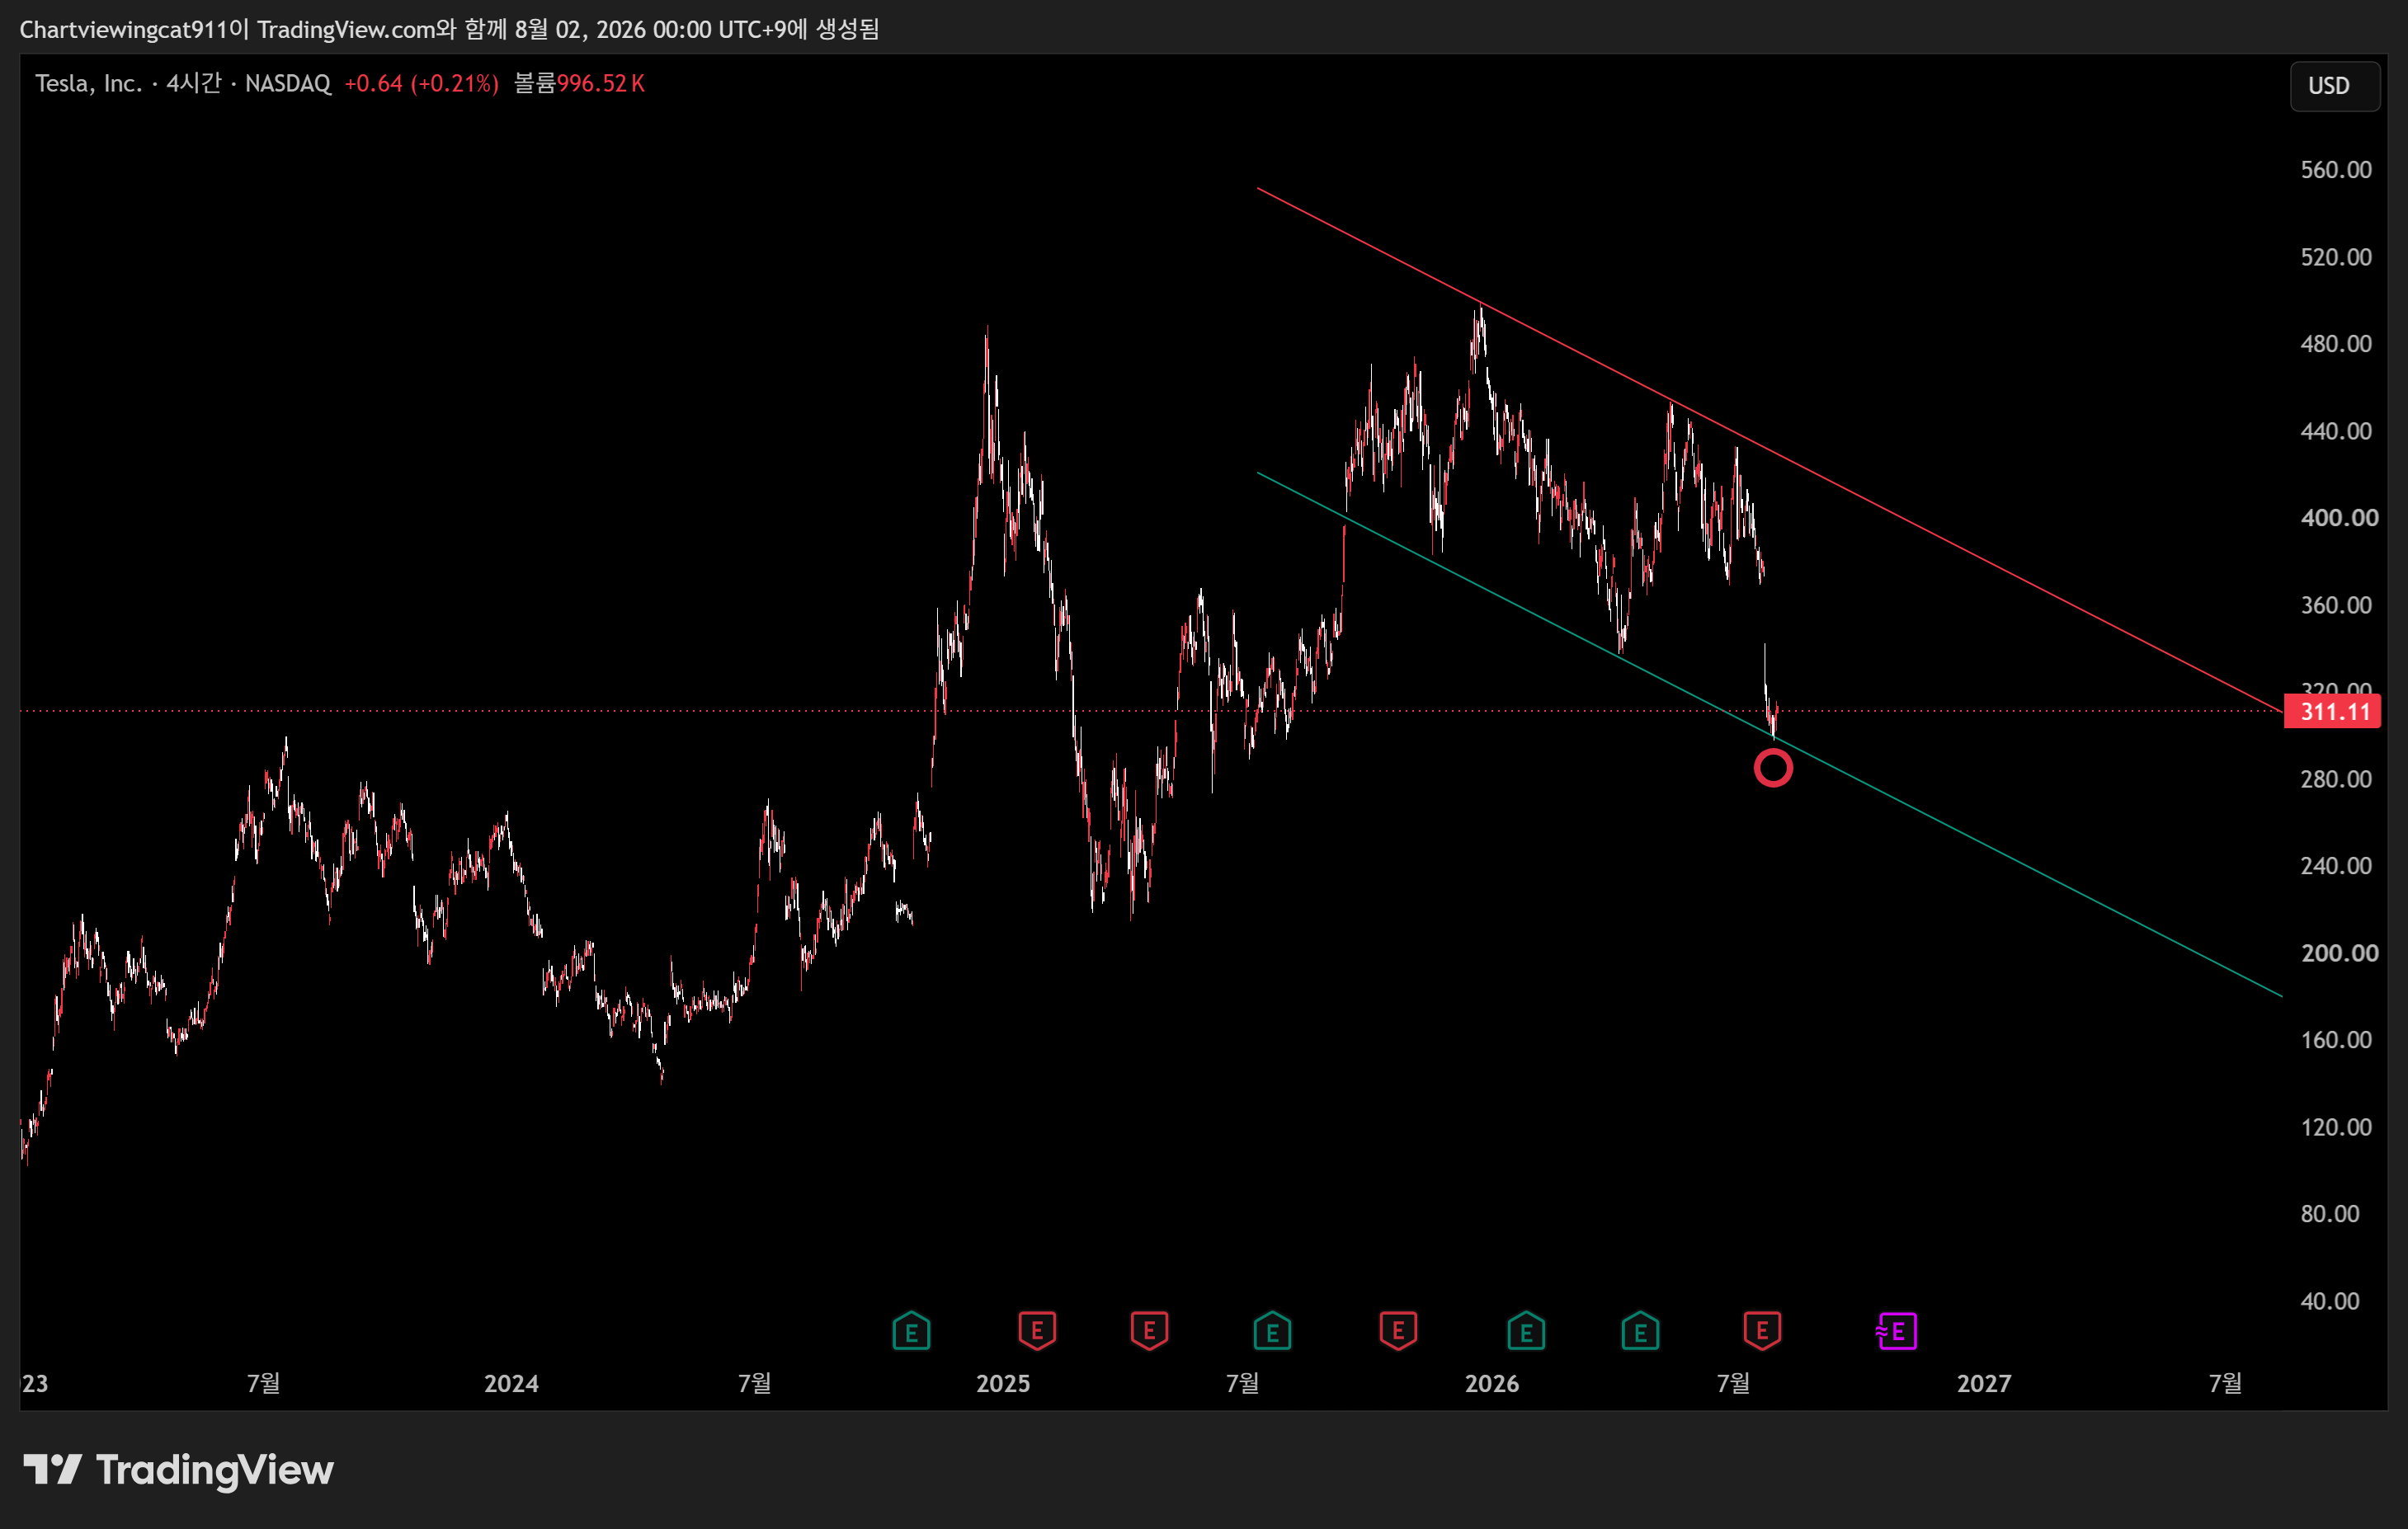Click the 520.00 price axis label
The width and height of the screenshot is (2408, 1529).
click(2336, 257)
